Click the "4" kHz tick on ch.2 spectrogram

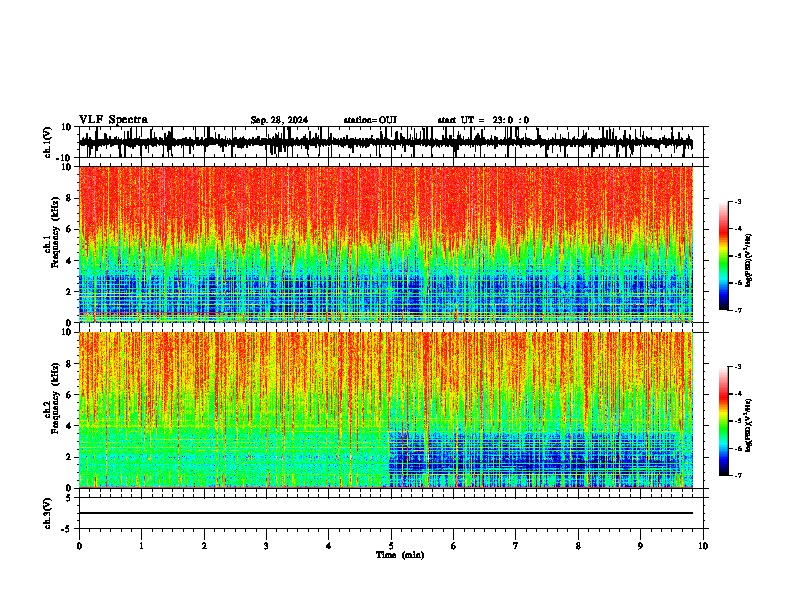pos(70,426)
